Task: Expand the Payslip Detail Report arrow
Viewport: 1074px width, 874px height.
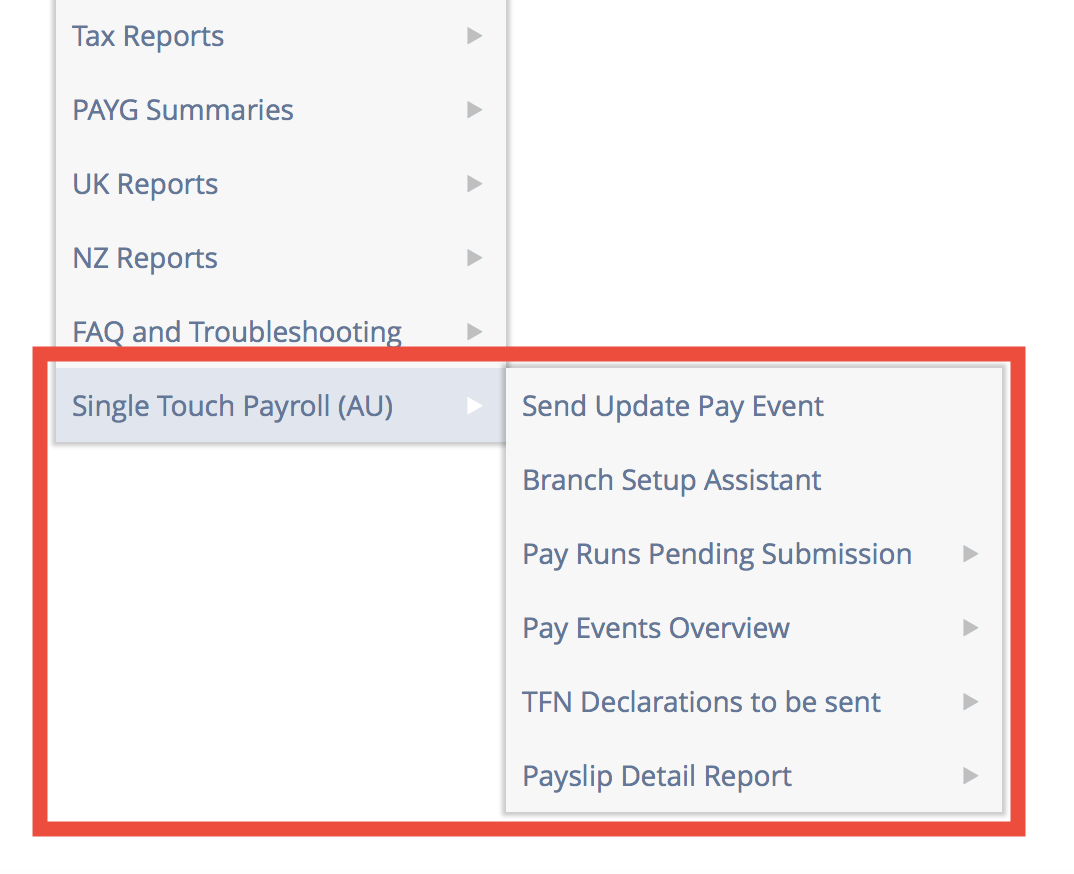Action: [970, 776]
